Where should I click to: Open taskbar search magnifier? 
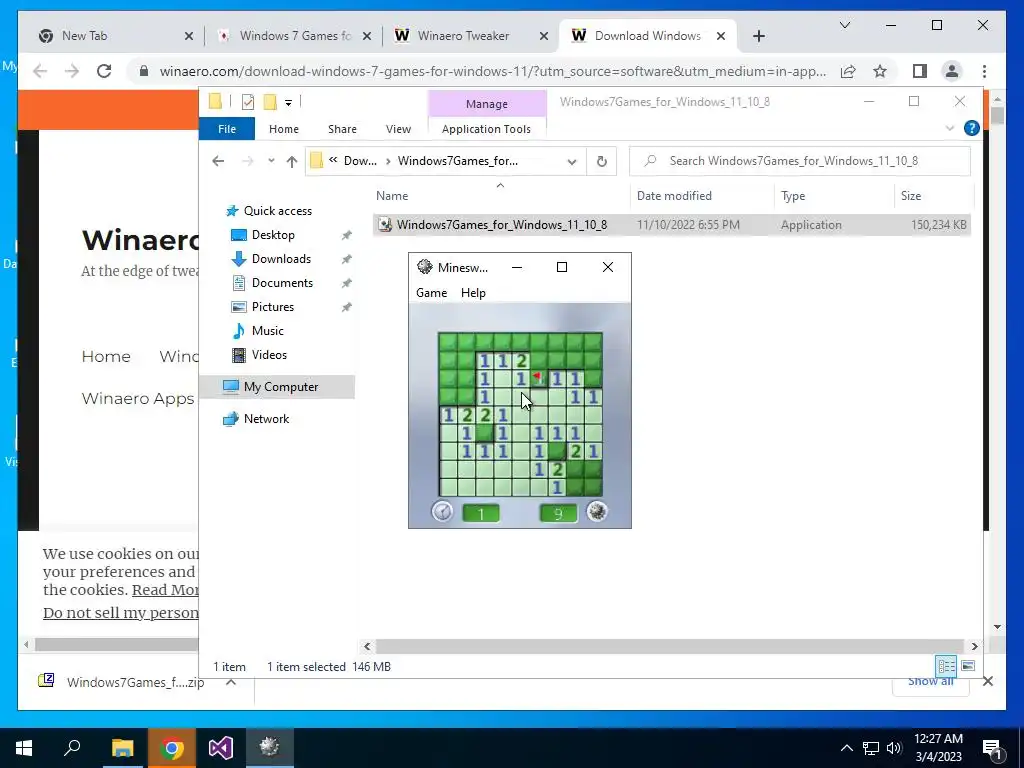point(72,748)
